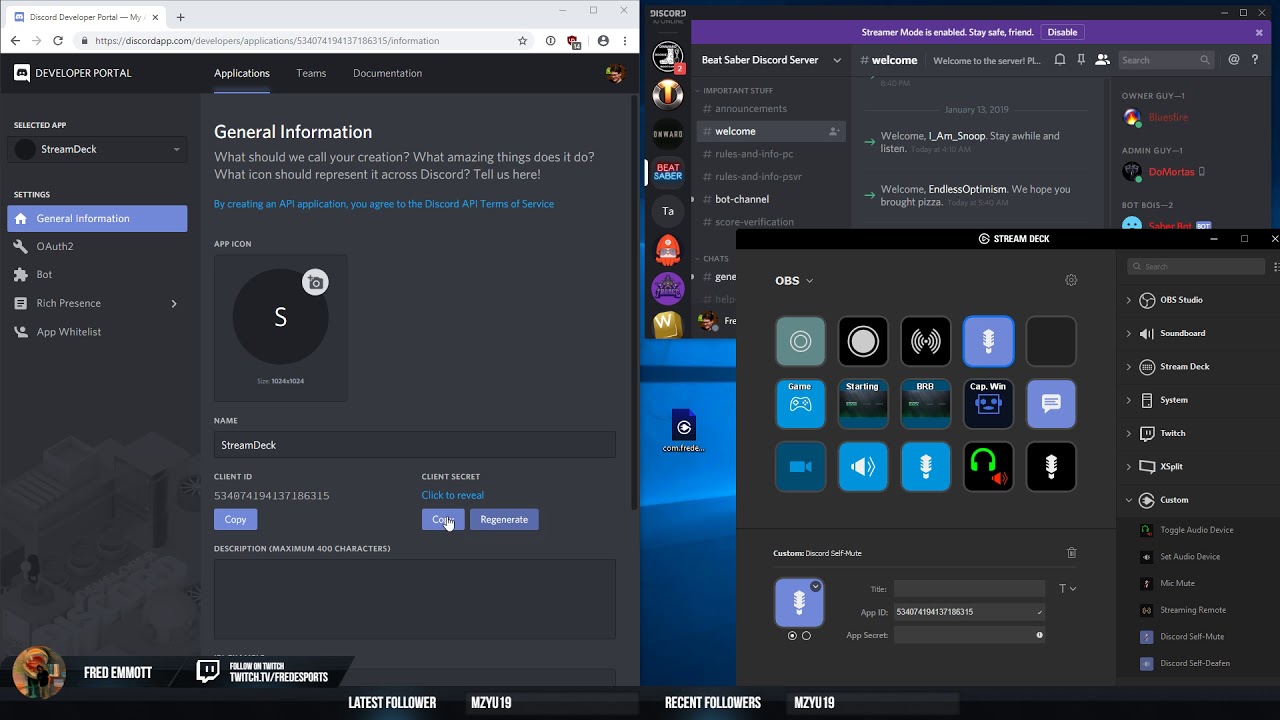
Task: Open the Overwatch server in Discord sidebar
Action: [x=668, y=95]
